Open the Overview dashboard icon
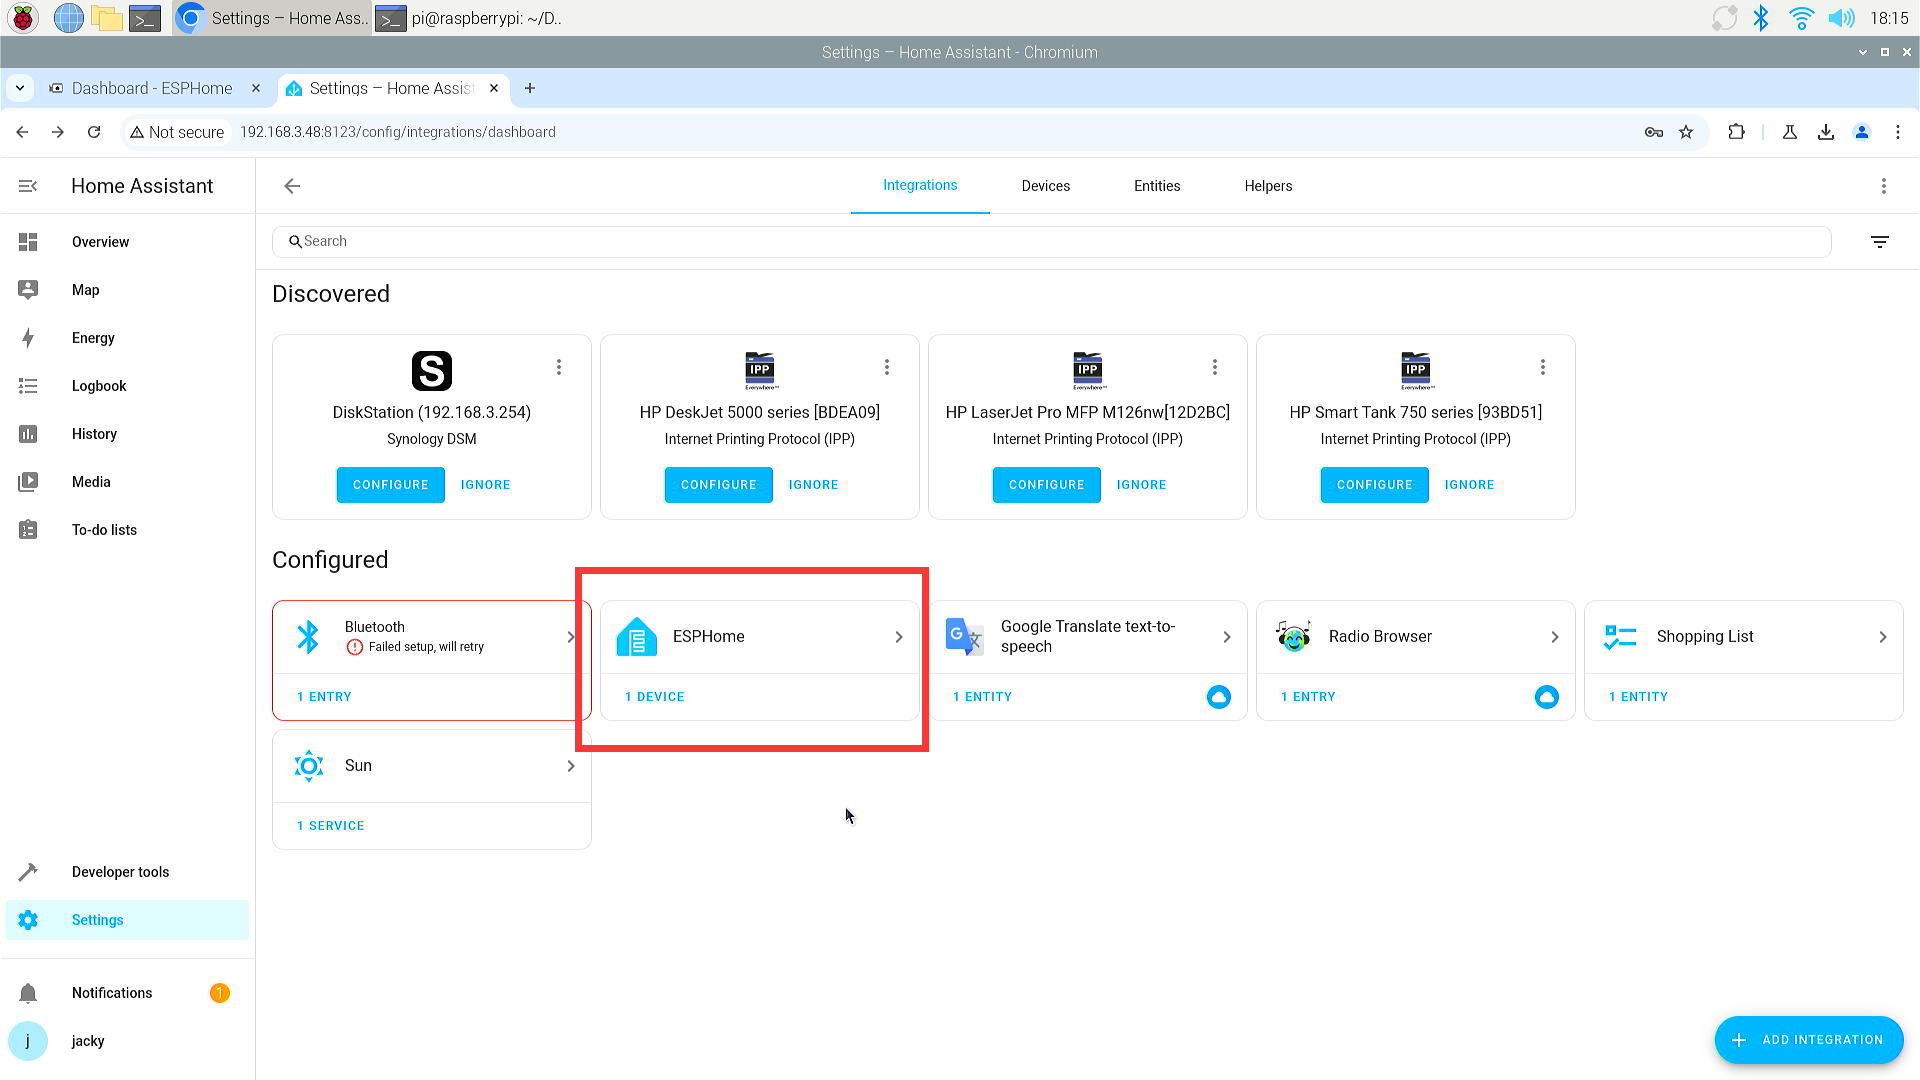Viewport: 1920px width, 1080px height. pos(28,242)
